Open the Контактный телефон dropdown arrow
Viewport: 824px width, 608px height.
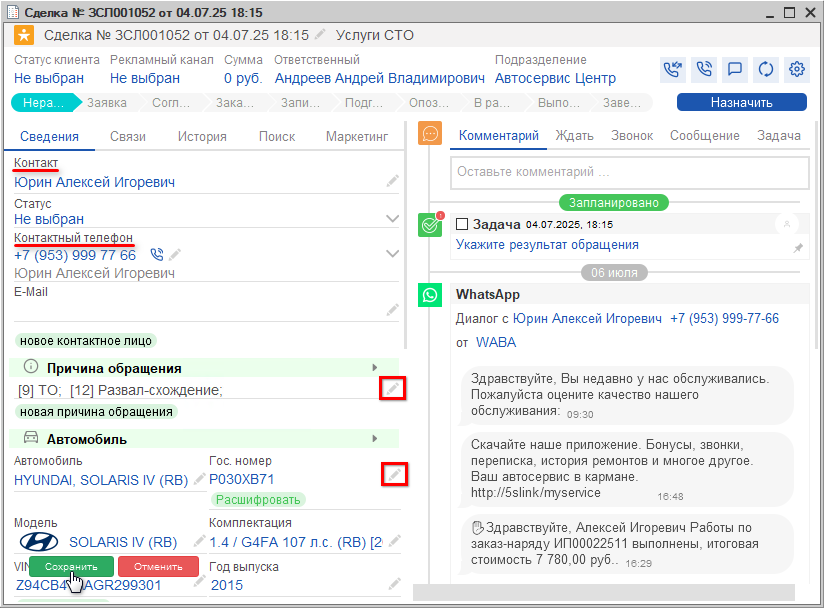[x=393, y=255]
